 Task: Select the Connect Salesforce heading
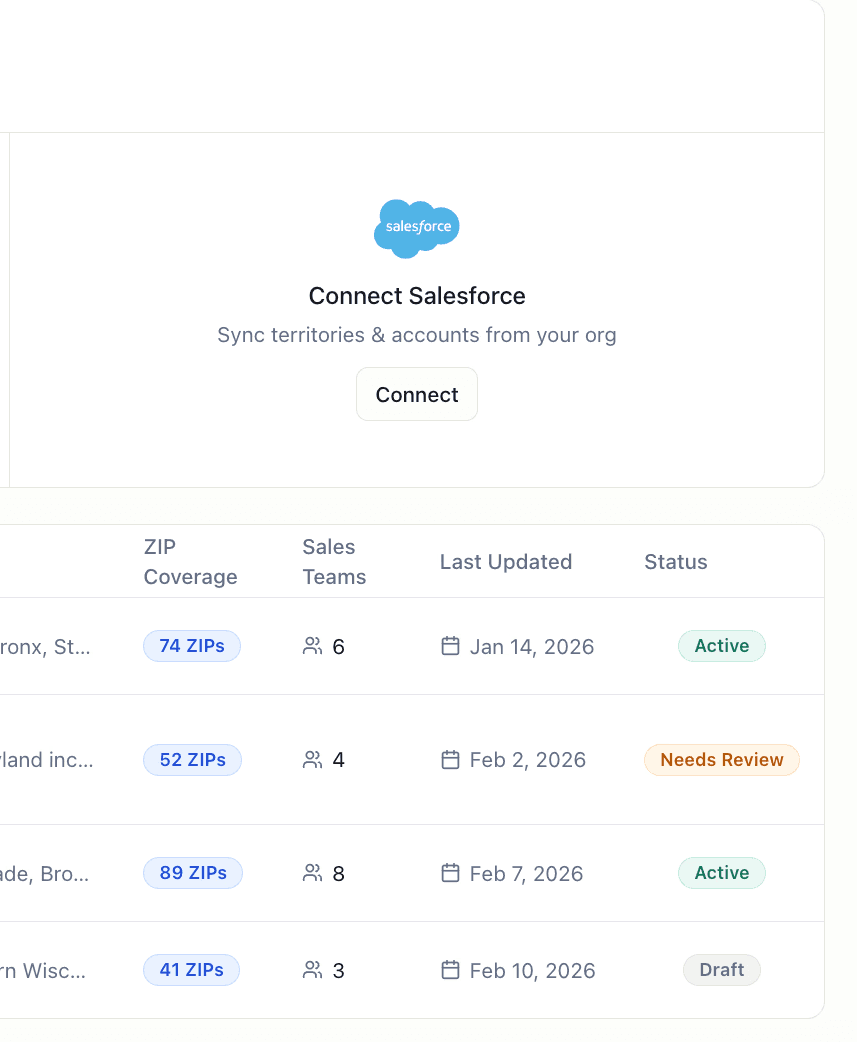click(x=417, y=296)
